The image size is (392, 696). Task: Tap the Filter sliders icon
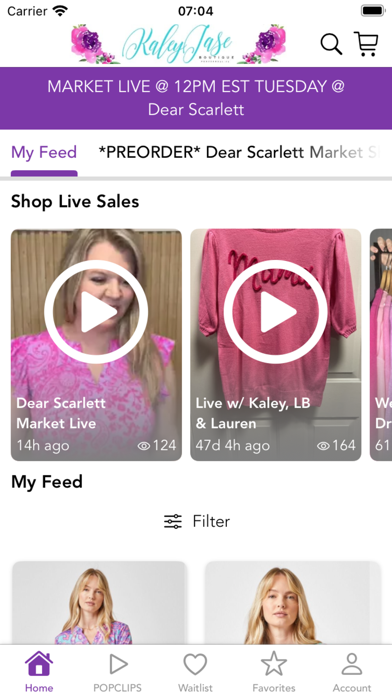(x=173, y=521)
